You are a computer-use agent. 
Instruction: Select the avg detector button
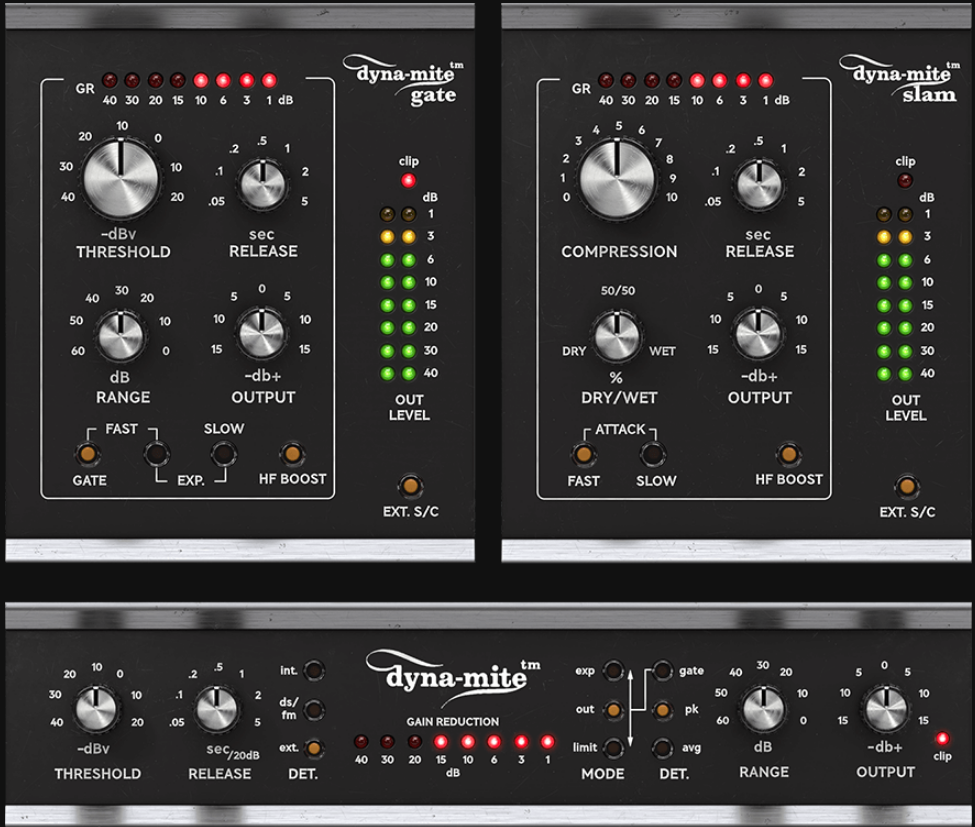pos(663,748)
